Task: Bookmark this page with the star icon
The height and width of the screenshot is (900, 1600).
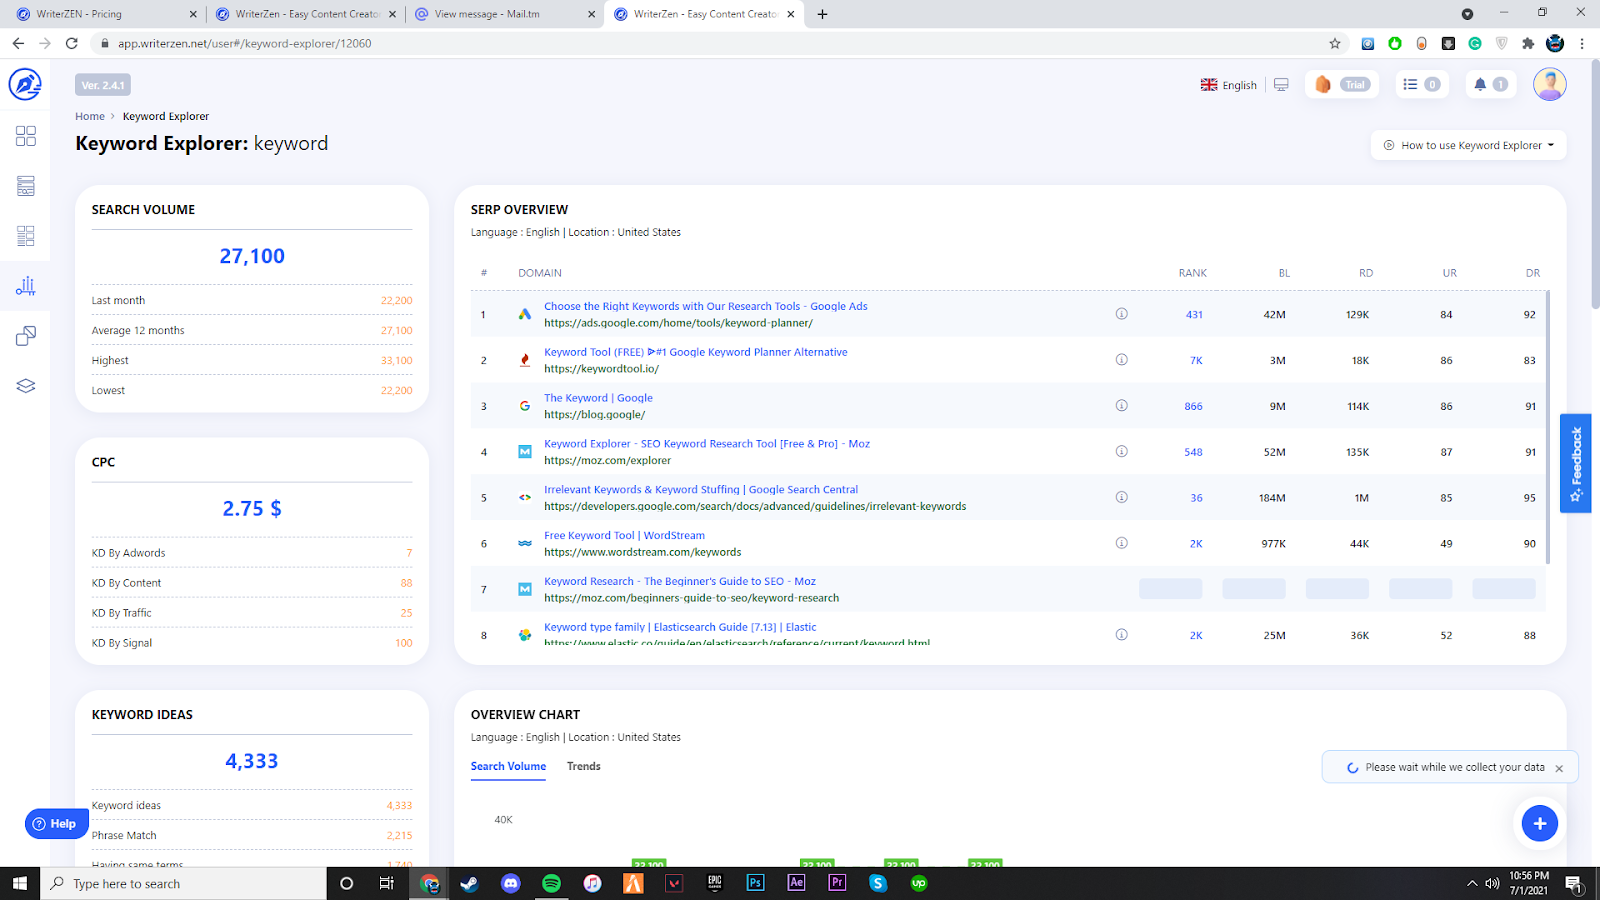Action: click(1335, 43)
